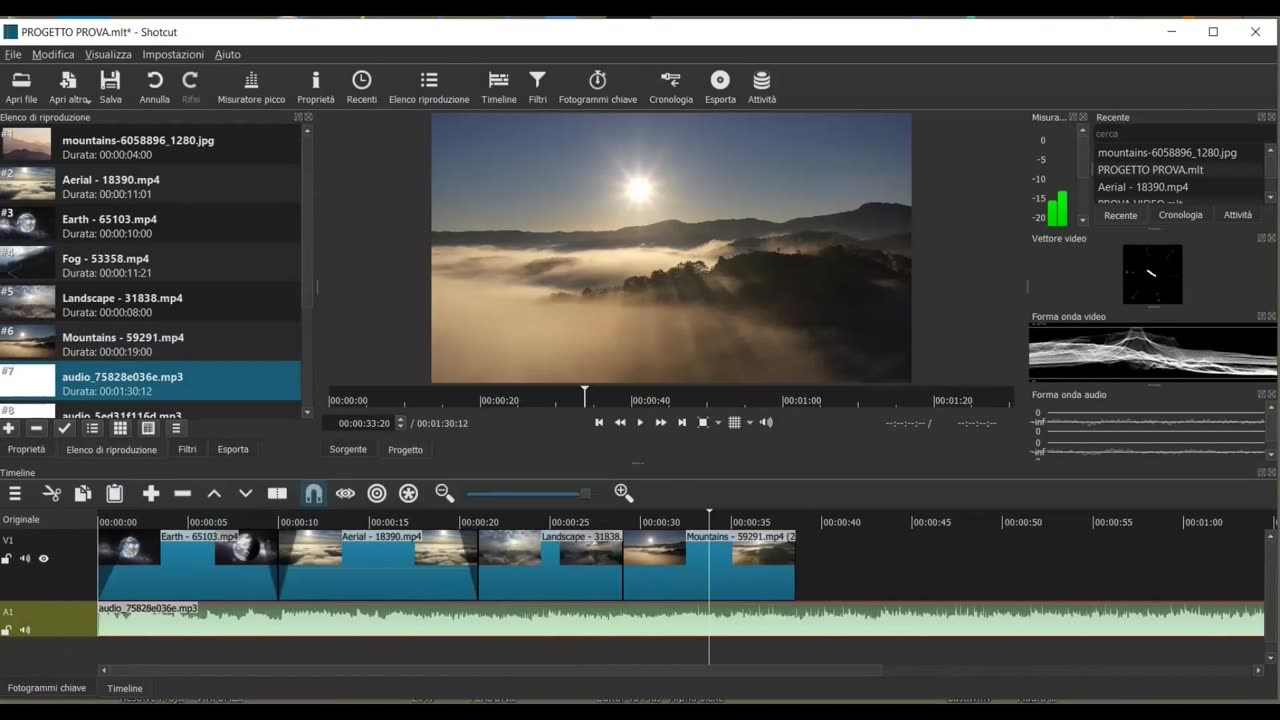Screen dimensions: 1280x720
Task: Open the timeline hamburger menu
Action: (15, 493)
